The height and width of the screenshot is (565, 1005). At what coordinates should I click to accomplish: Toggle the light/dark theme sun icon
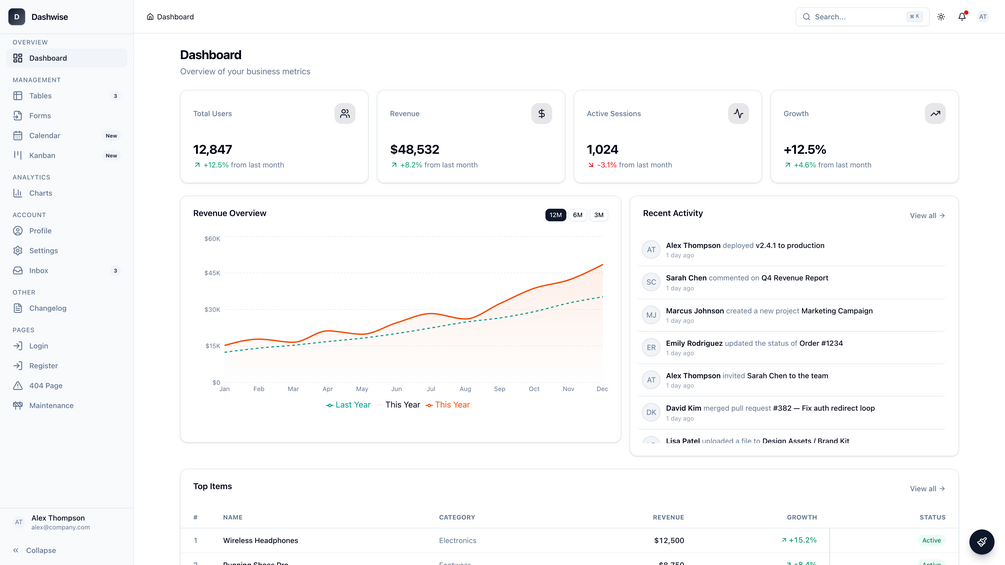tap(941, 17)
